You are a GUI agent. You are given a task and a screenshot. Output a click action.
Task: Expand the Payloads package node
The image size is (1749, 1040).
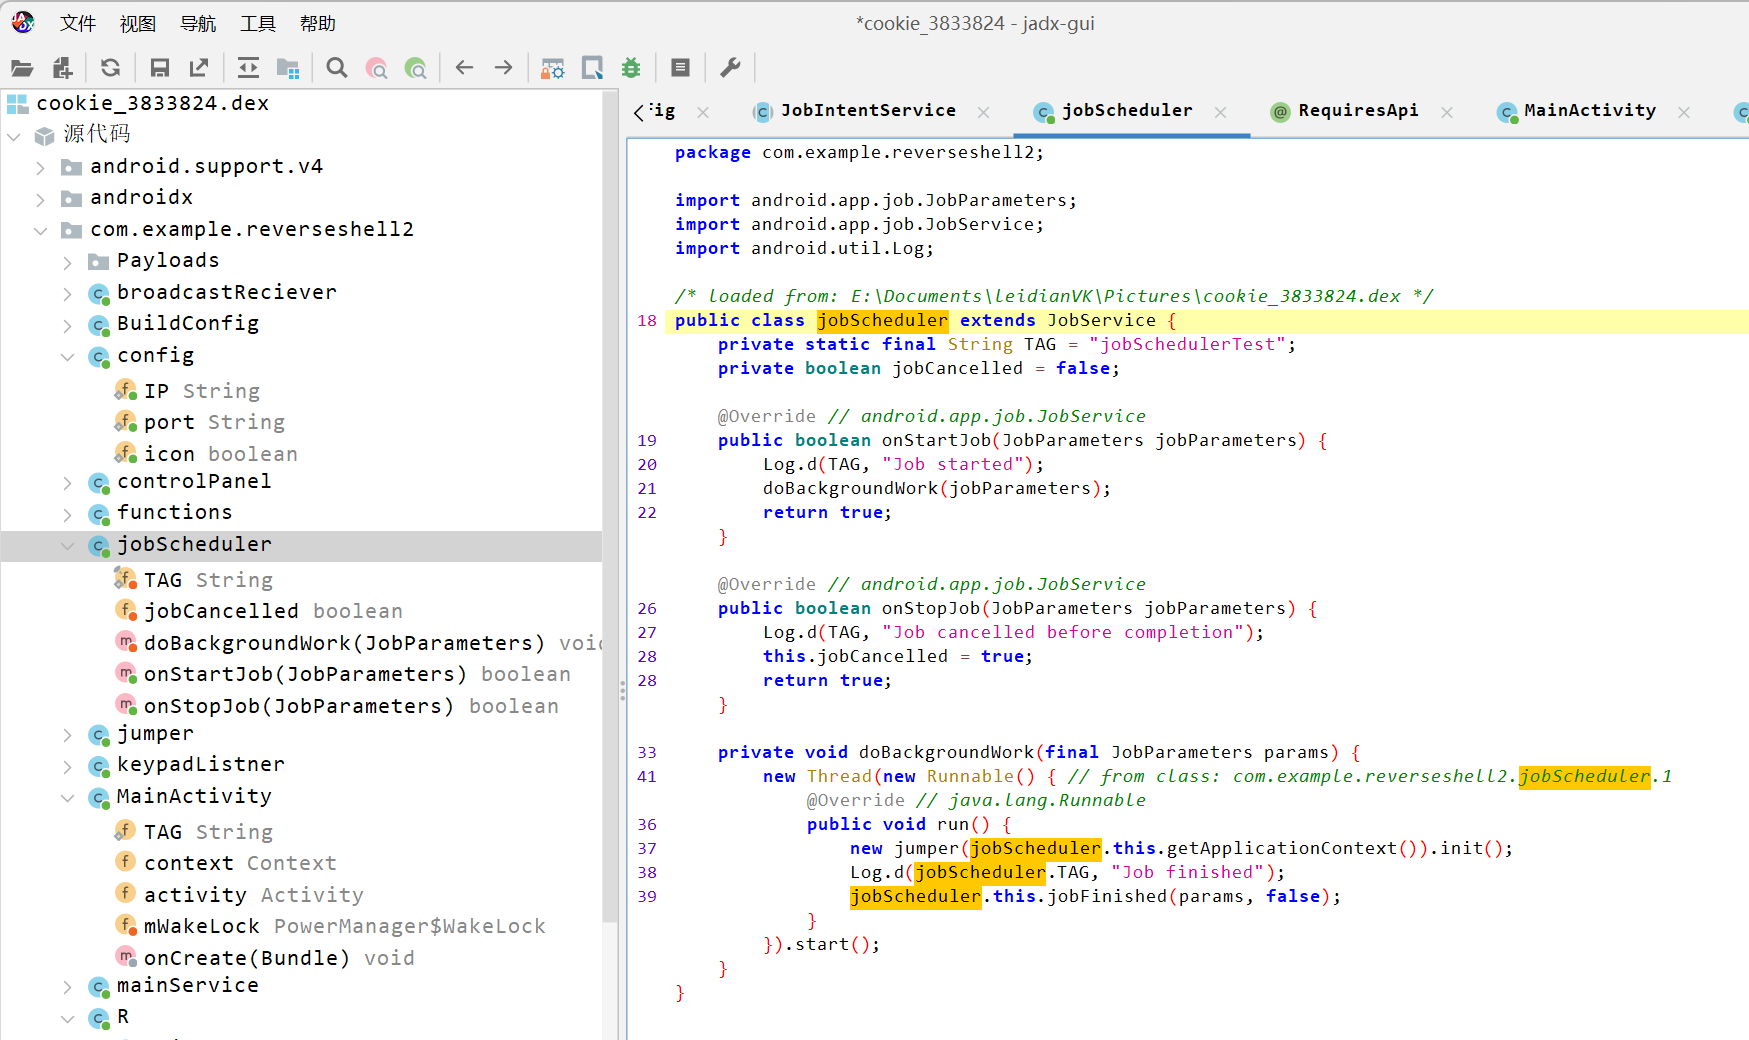click(x=67, y=262)
